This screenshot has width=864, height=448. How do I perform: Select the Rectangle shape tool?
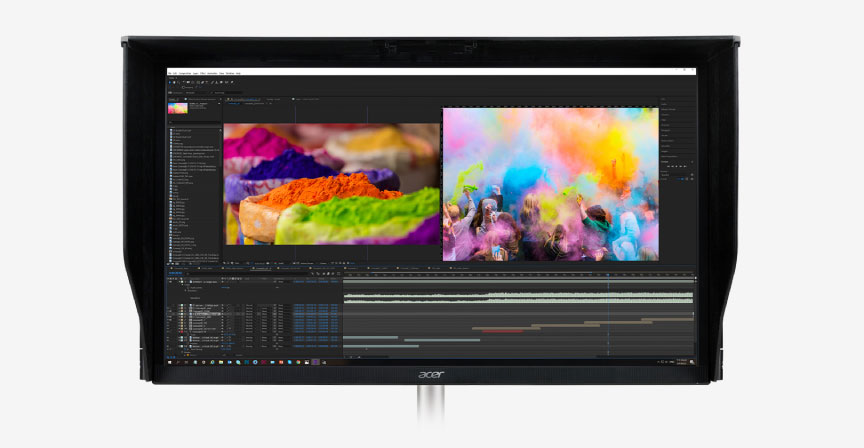click(198, 83)
